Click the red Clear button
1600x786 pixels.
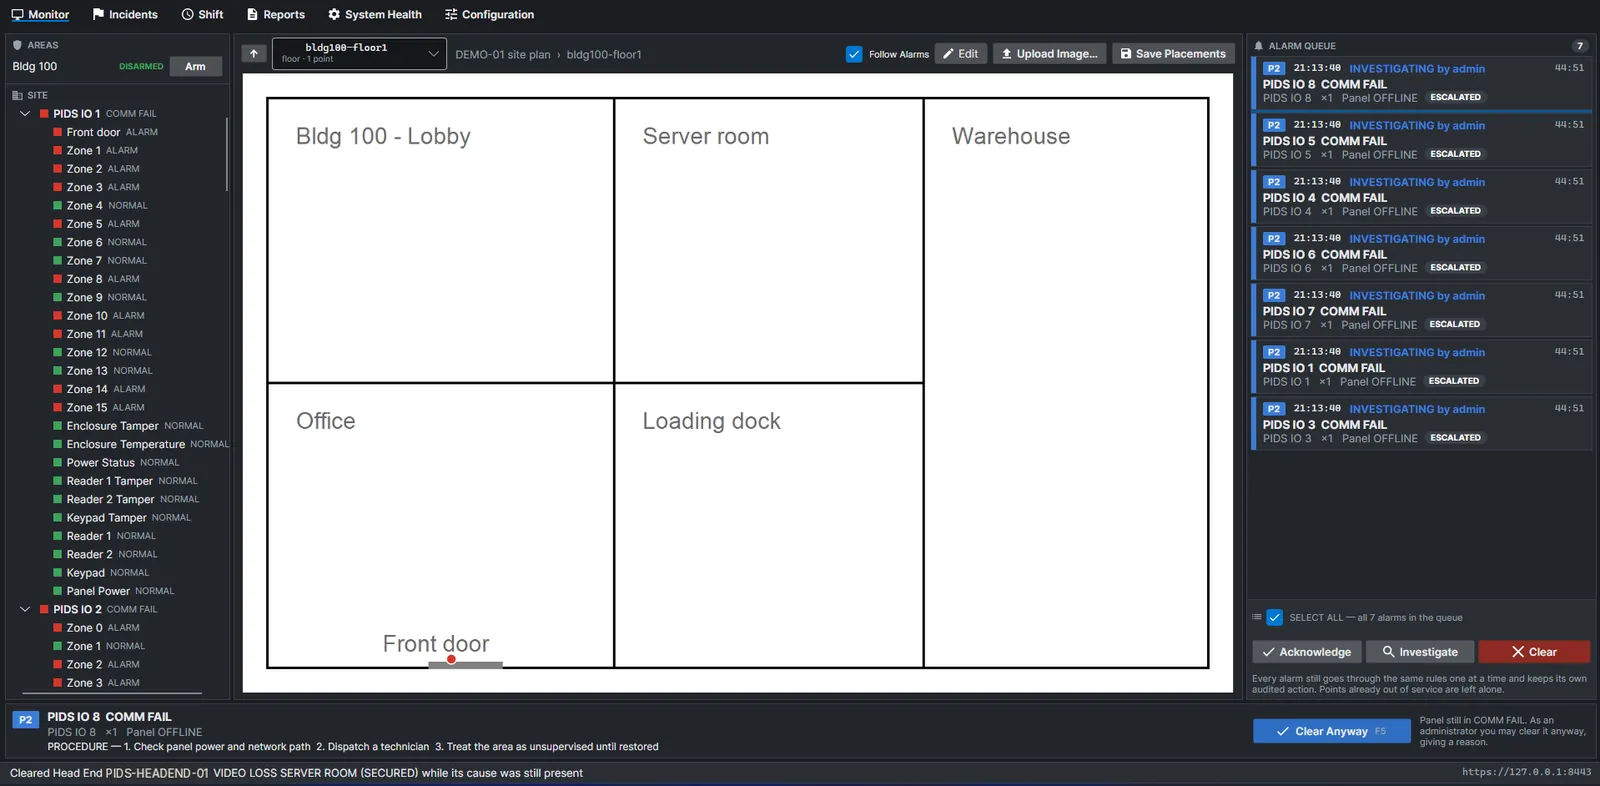click(1534, 652)
